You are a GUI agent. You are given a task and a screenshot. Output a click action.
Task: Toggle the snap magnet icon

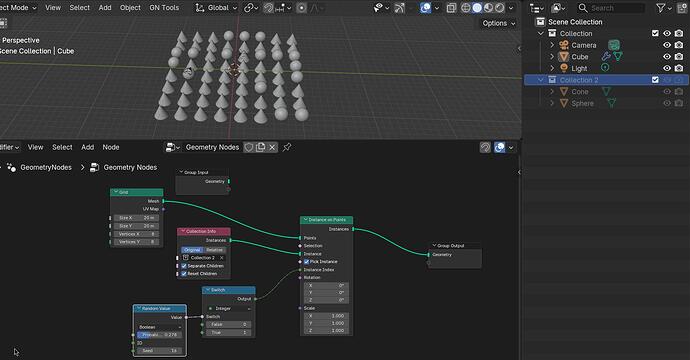pyautogui.click(x=268, y=8)
